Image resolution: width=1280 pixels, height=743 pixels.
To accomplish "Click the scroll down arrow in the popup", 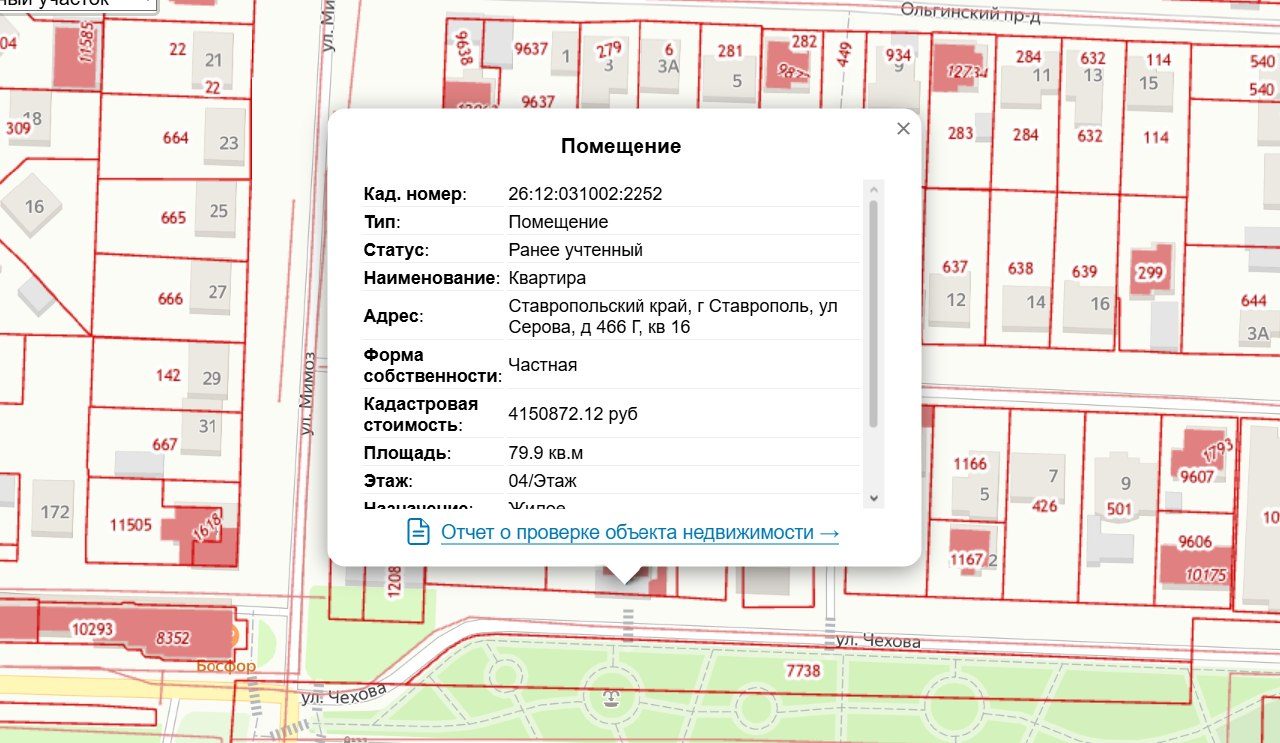I will 873,497.
